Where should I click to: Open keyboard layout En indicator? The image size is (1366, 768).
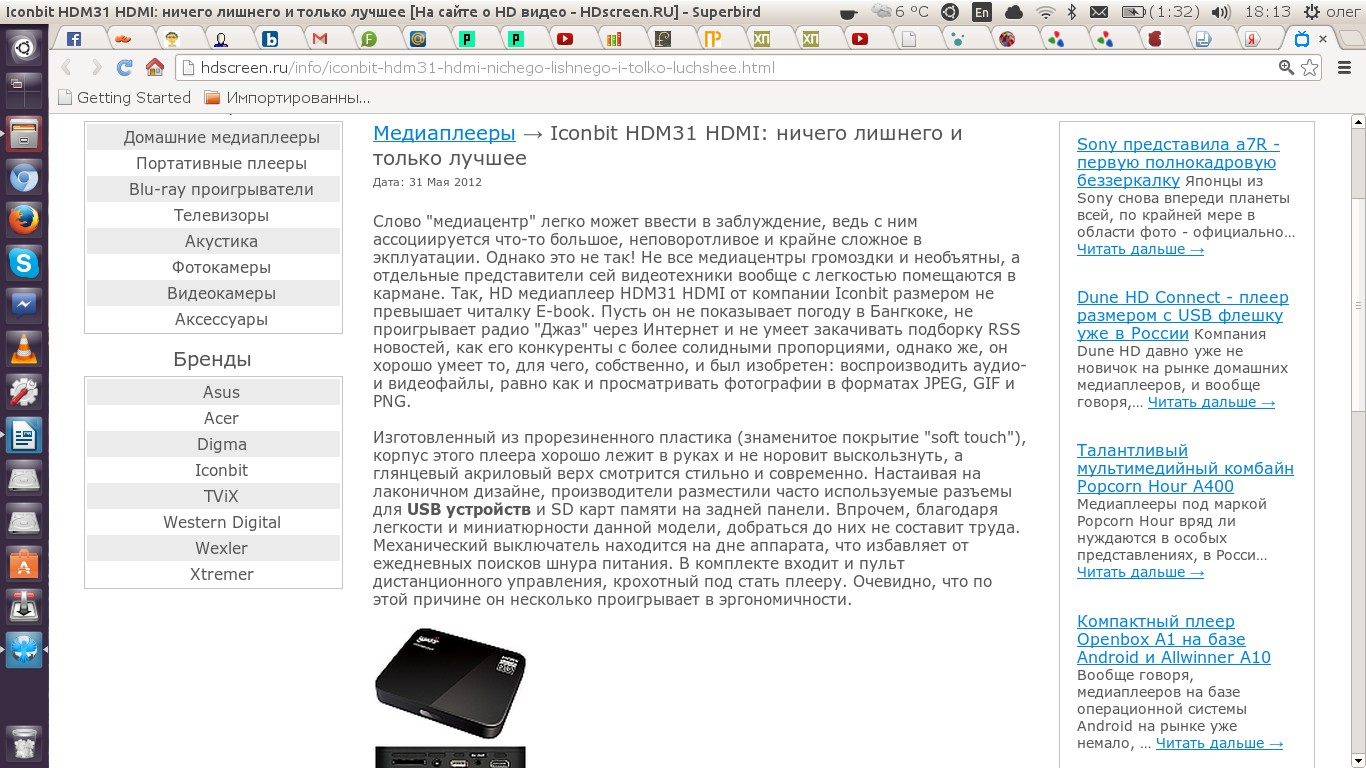click(x=982, y=12)
